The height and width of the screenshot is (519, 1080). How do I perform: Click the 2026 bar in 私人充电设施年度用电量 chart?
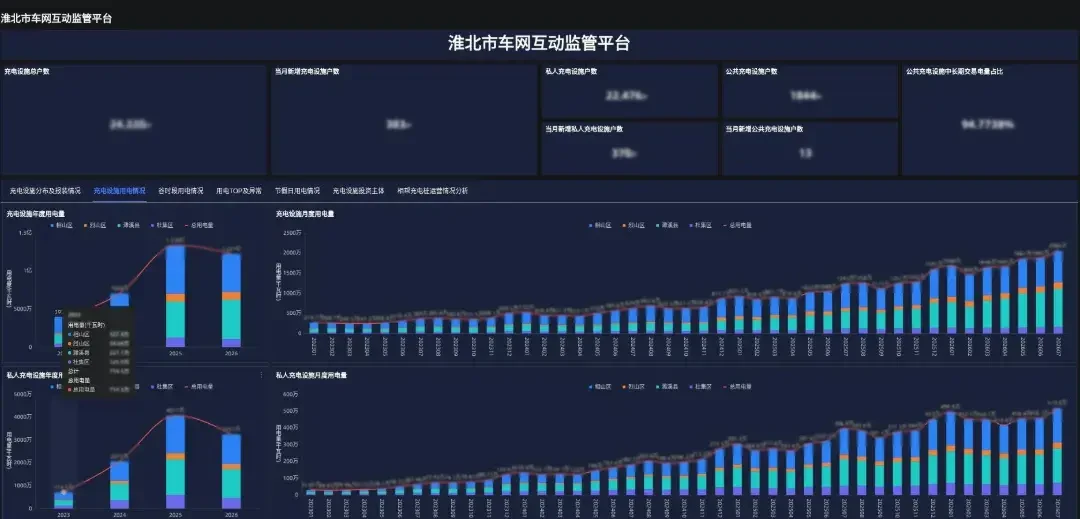(231, 472)
